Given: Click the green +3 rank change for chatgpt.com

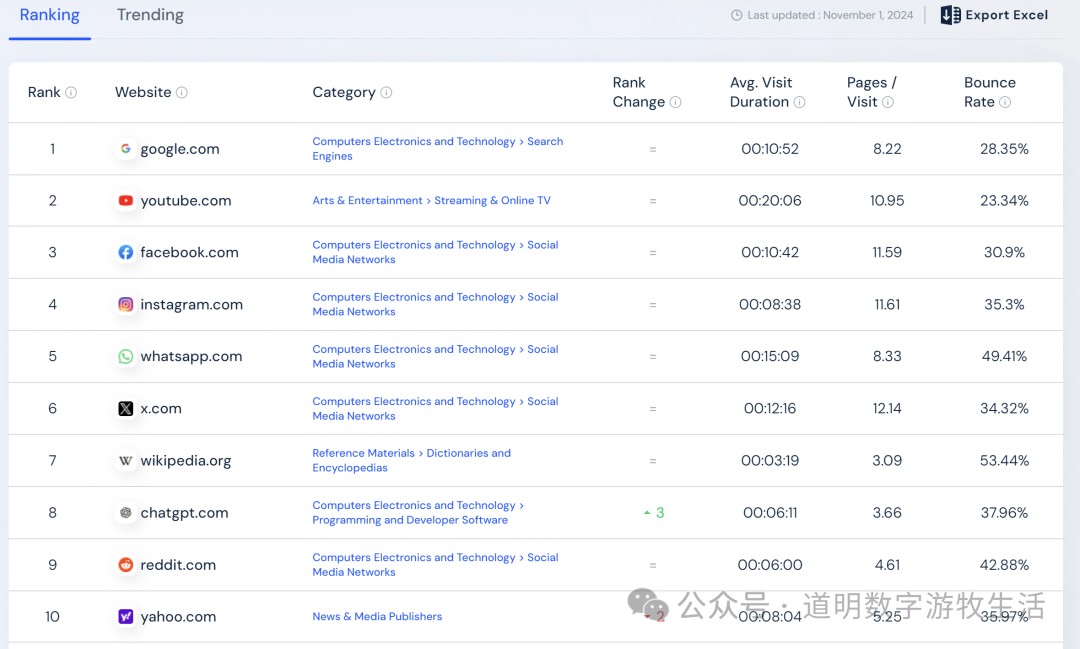Looking at the screenshot, I should point(653,512).
